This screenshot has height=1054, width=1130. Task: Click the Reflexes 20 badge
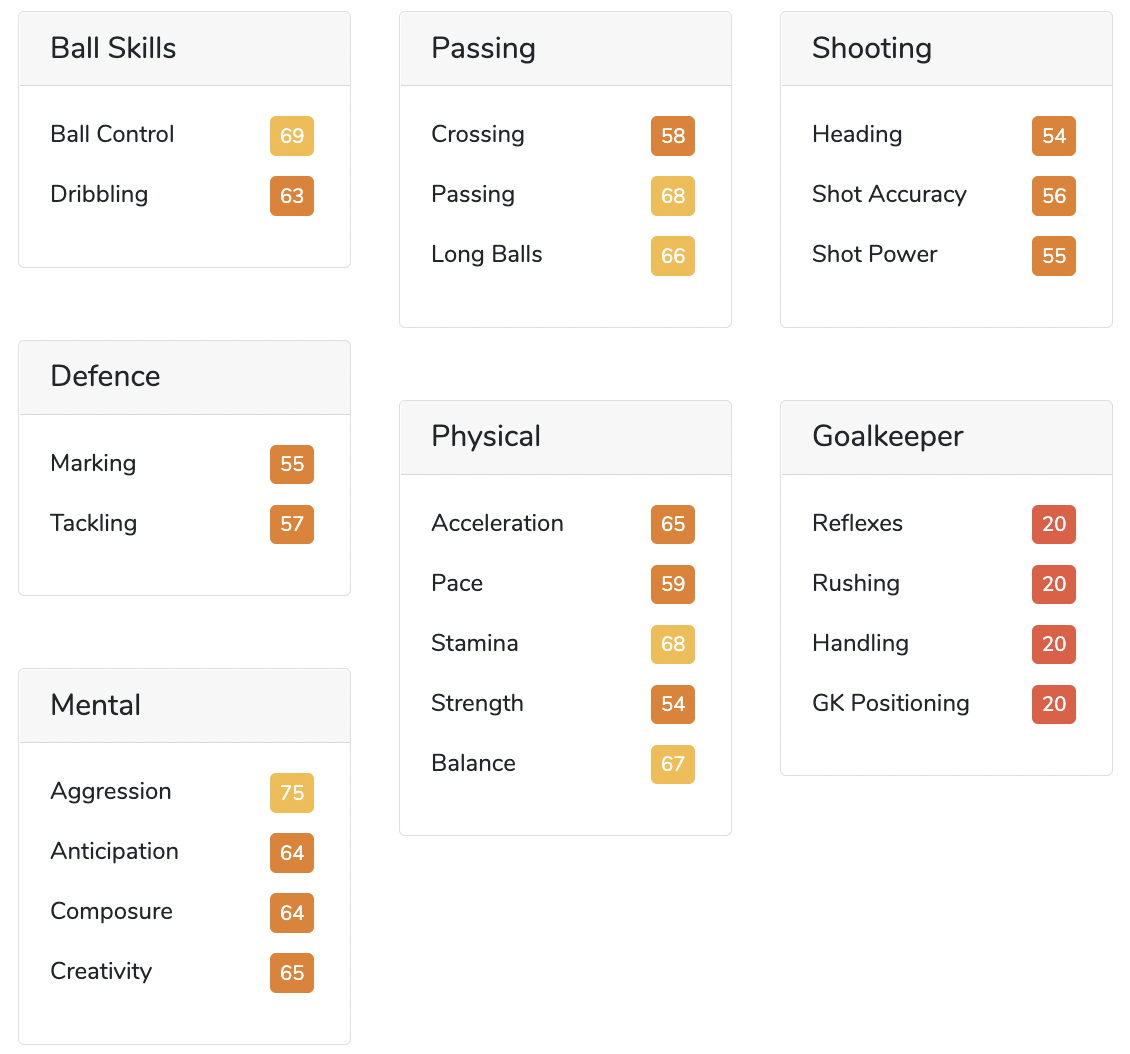point(1054,524)
